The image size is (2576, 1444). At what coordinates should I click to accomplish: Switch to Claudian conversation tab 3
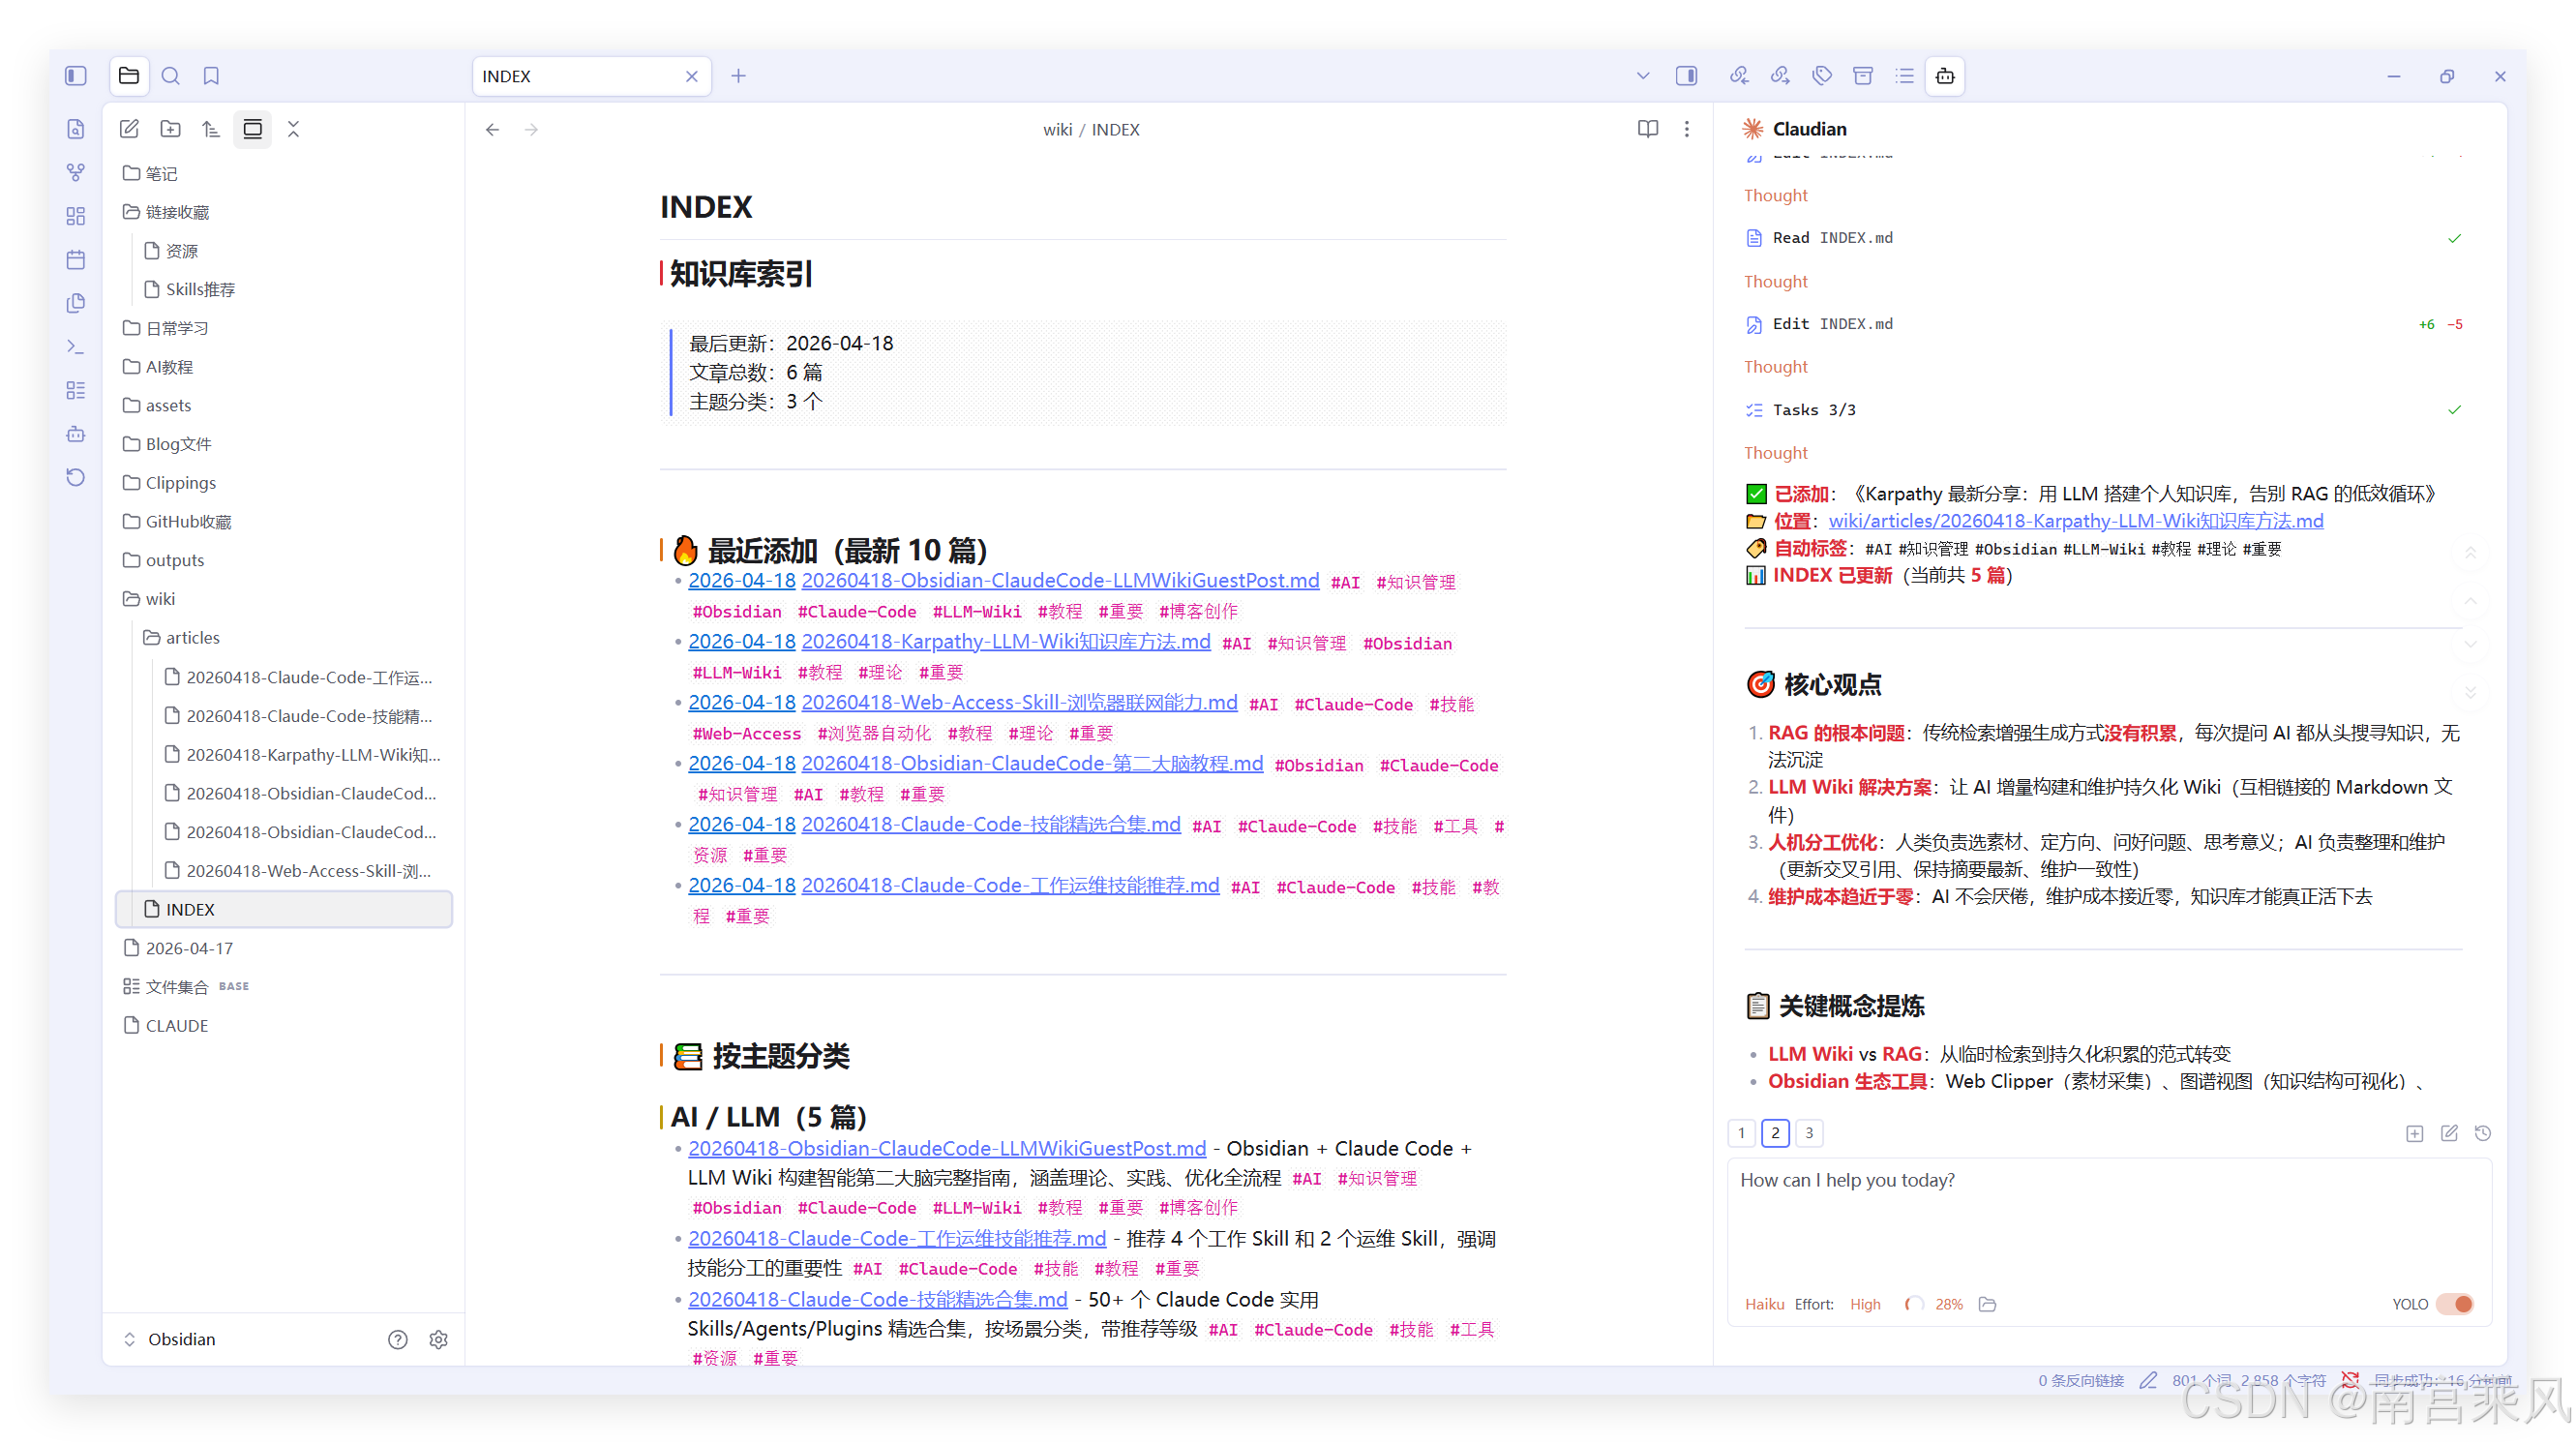pos(1809,1133)
